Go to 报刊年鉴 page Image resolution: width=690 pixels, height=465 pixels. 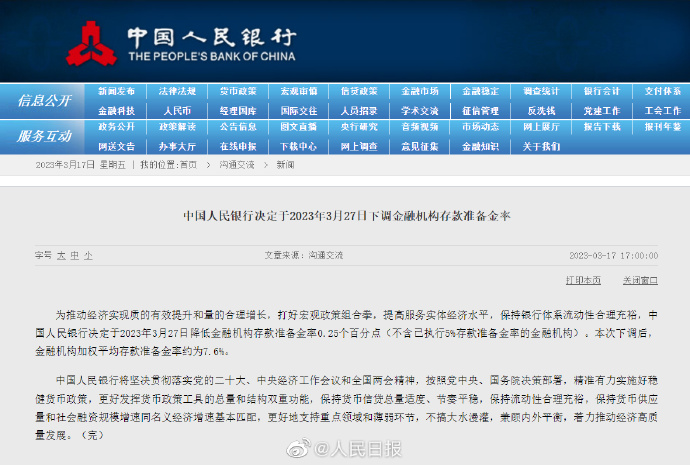663,127
